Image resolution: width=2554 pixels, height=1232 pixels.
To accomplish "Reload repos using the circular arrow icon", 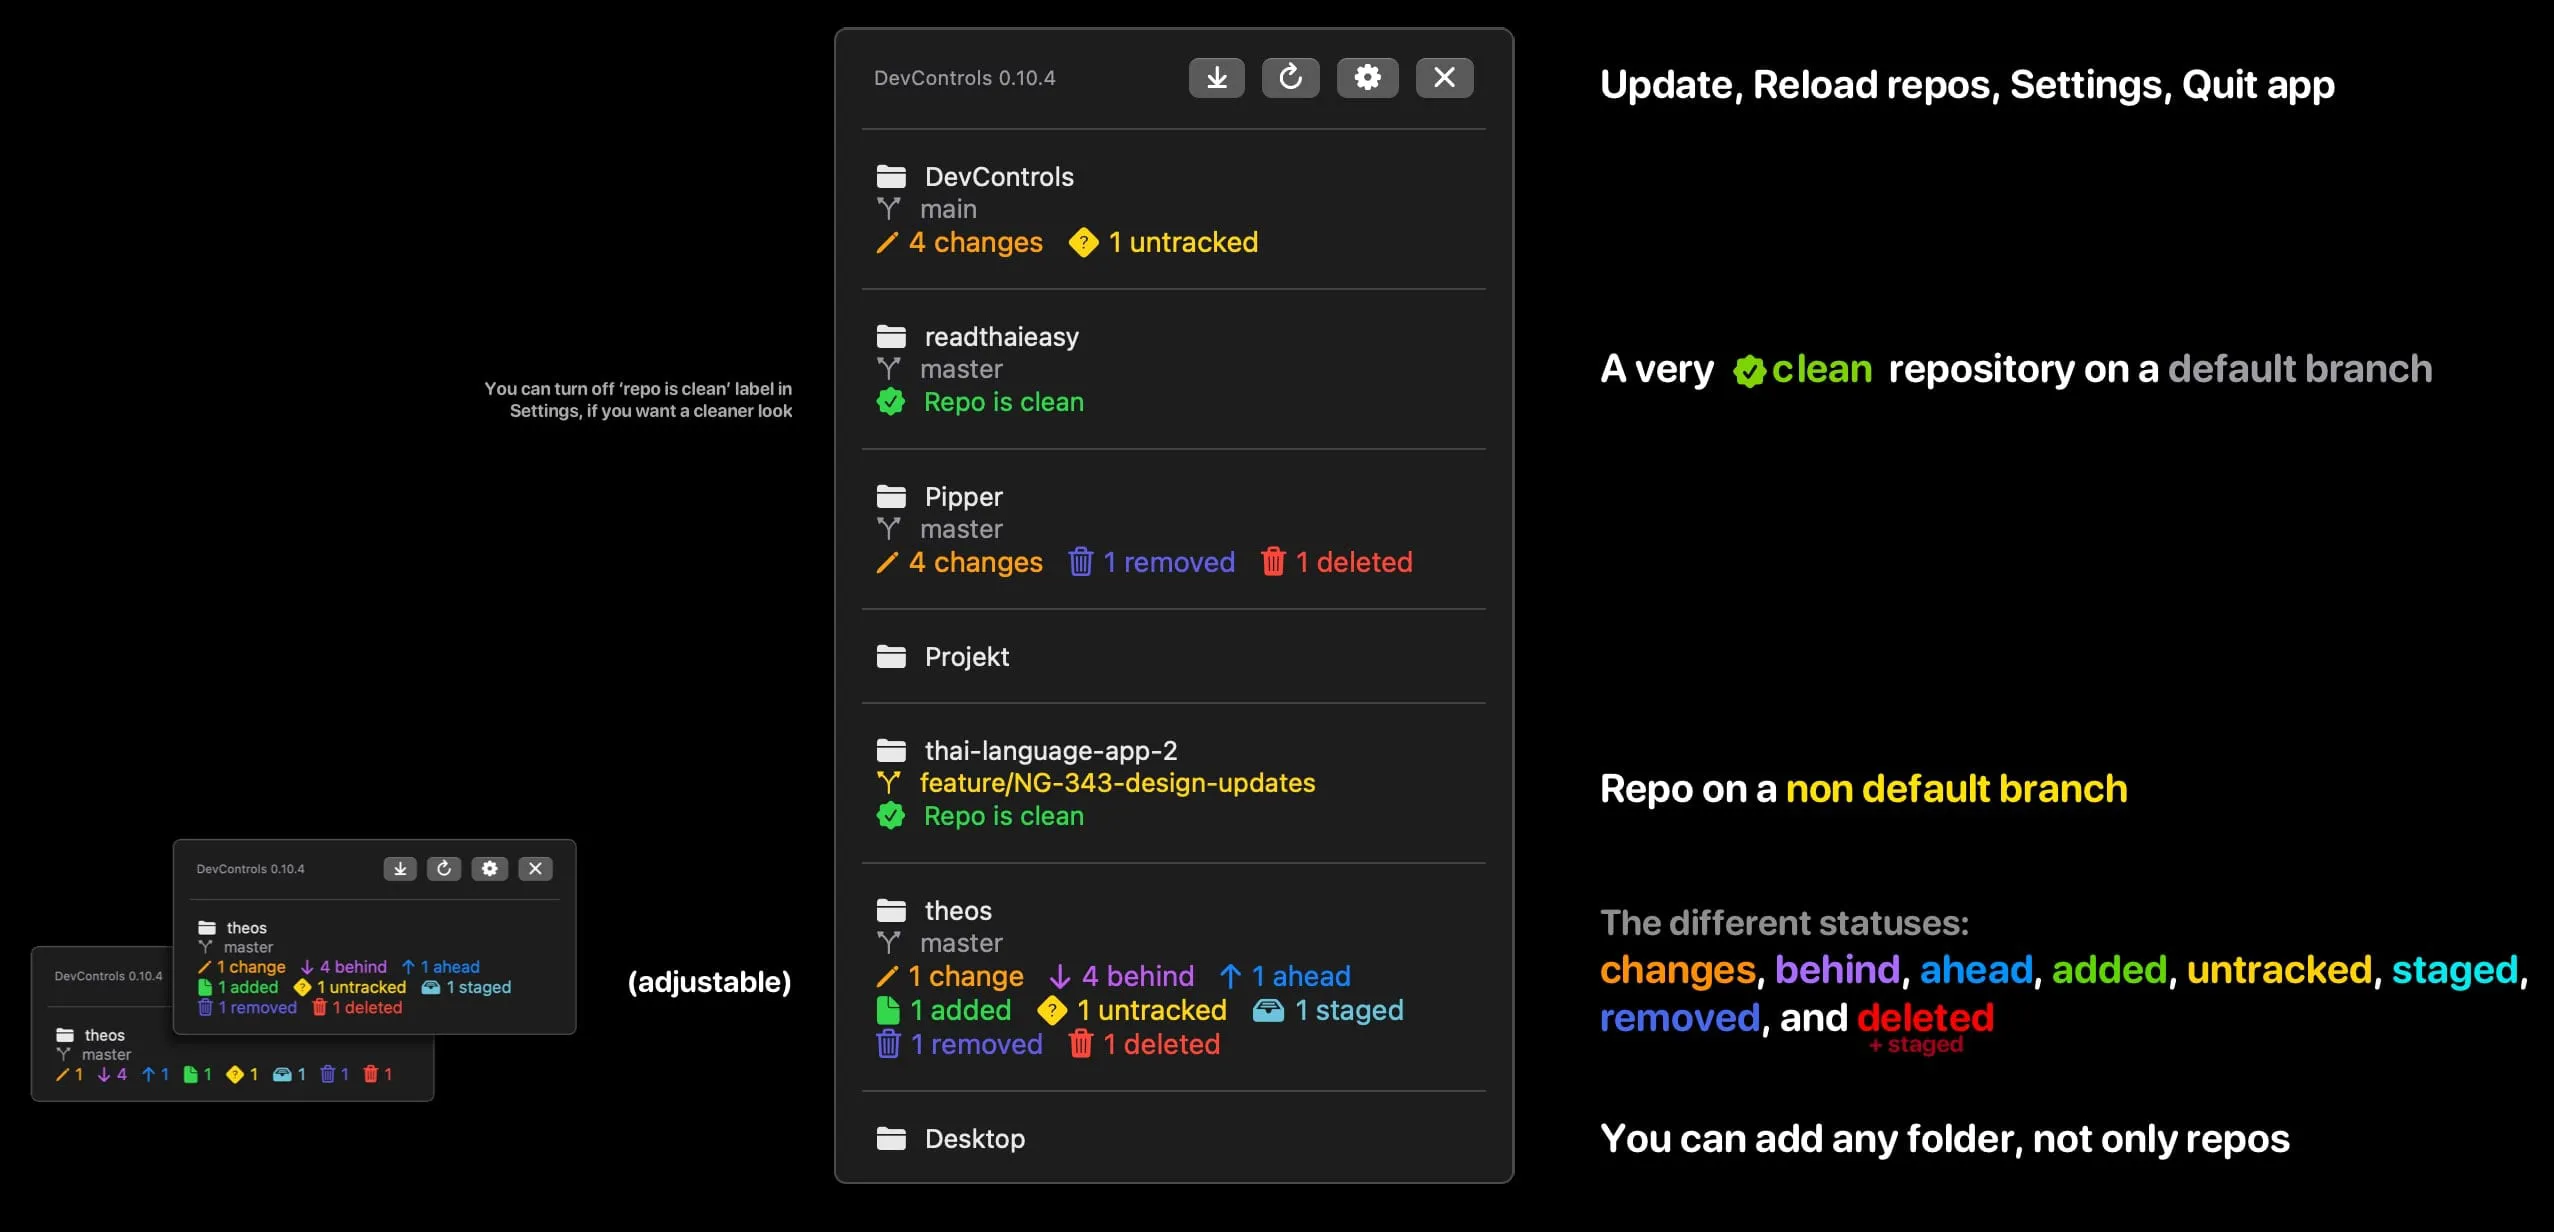I will [x=1291, y=77].
